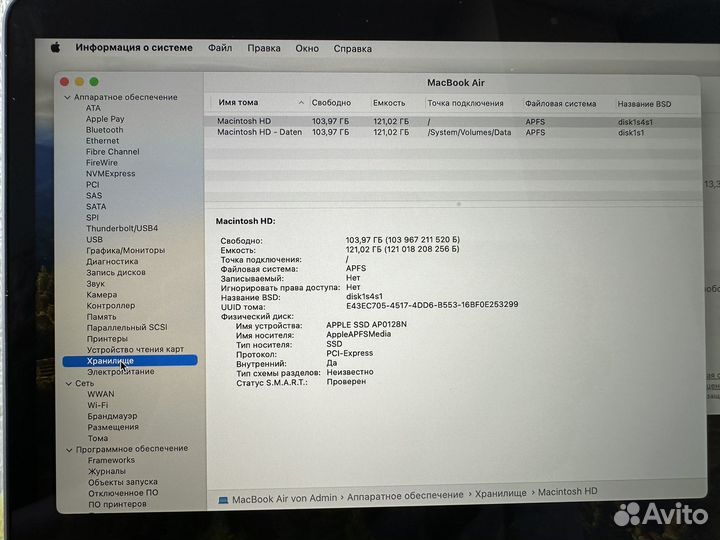
Task: Collapse the Аппаратное обеспечение section
Action: (x=67, y=97)
